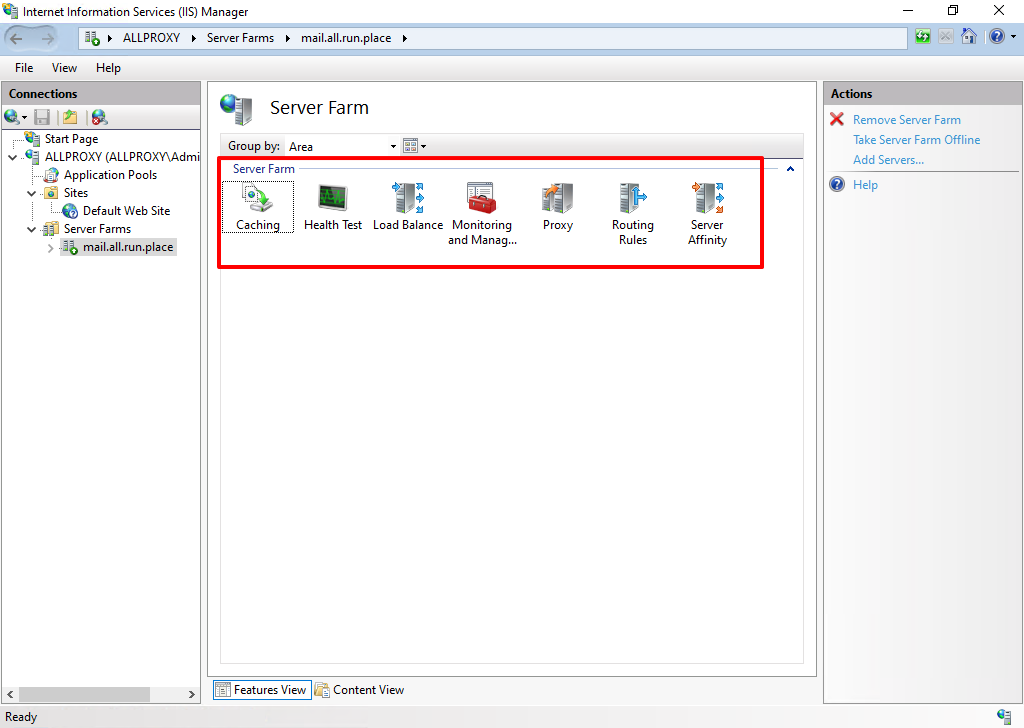Collapse the ALLPROXY server node

click(x=12, y=157)
